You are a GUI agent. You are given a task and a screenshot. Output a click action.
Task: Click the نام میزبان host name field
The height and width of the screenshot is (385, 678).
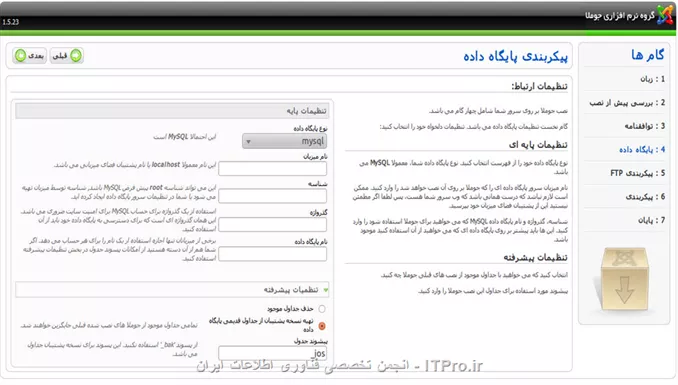[272, 168]
